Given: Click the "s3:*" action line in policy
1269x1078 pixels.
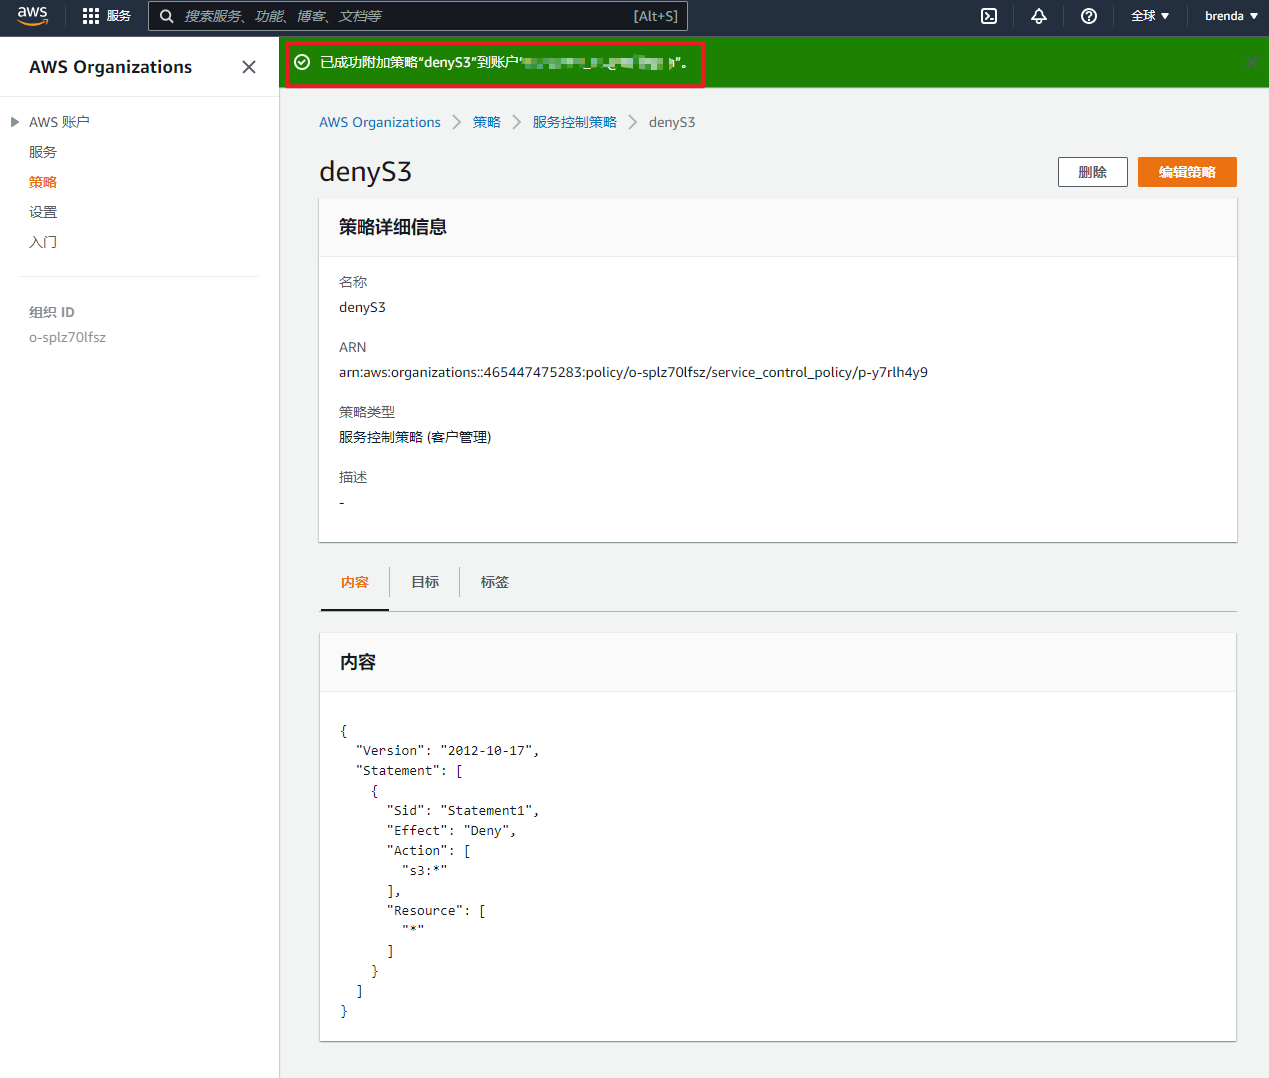Looking at the screenshot, I should click(x=425, y=871).
